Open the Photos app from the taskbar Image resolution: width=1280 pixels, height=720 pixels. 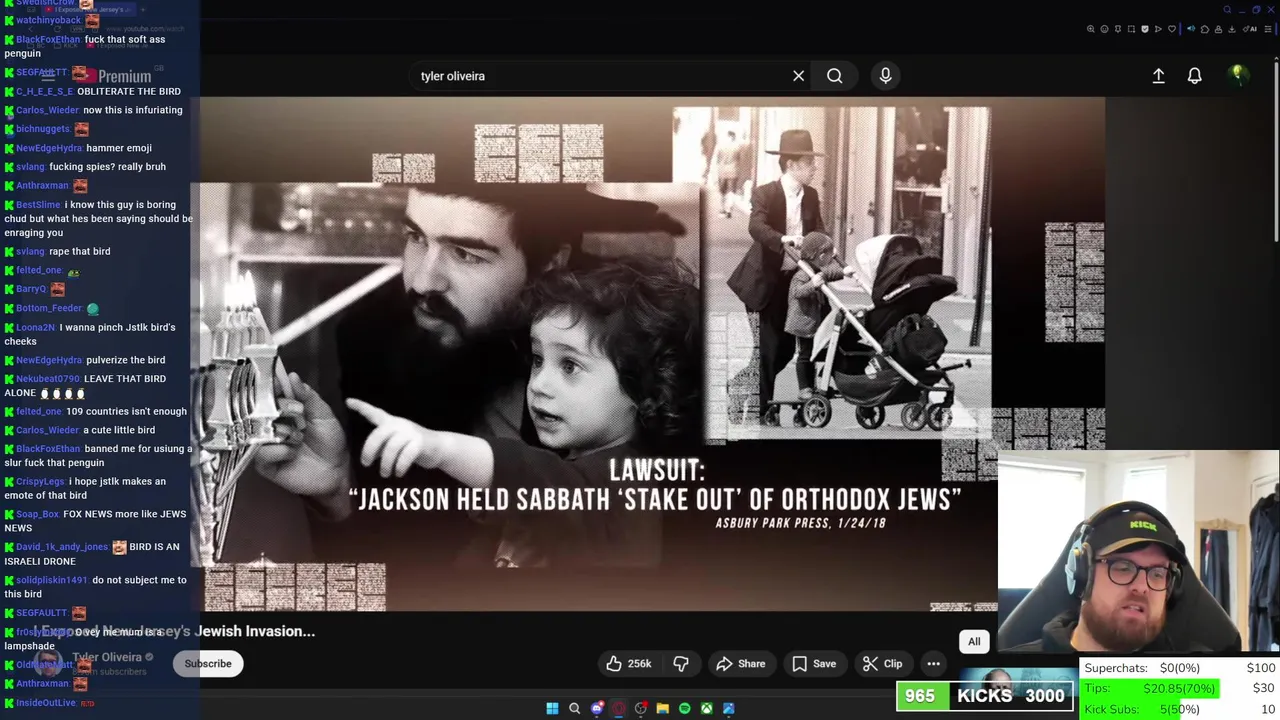point(729,708)
